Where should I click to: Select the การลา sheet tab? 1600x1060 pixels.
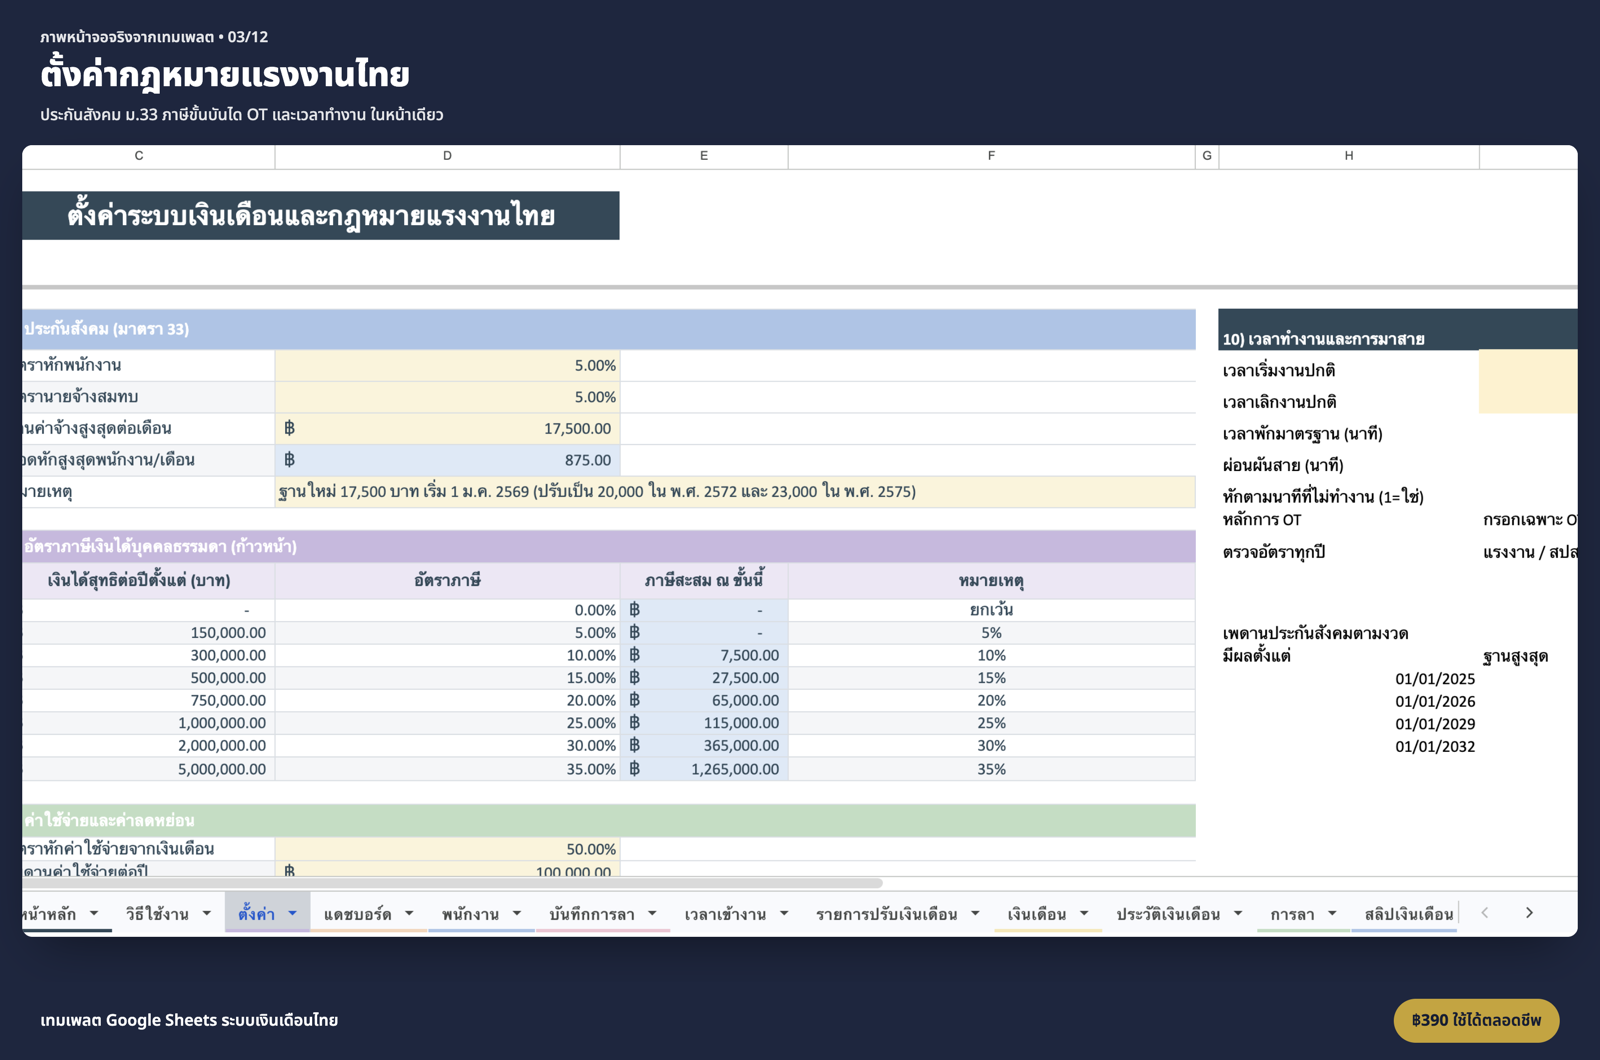click(1292, 914)
